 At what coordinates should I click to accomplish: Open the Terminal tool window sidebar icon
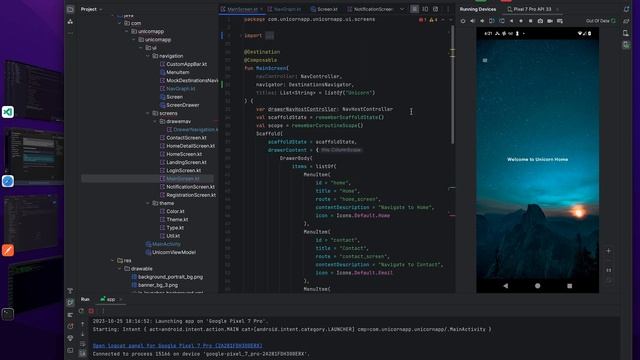[x=70, y=350]
